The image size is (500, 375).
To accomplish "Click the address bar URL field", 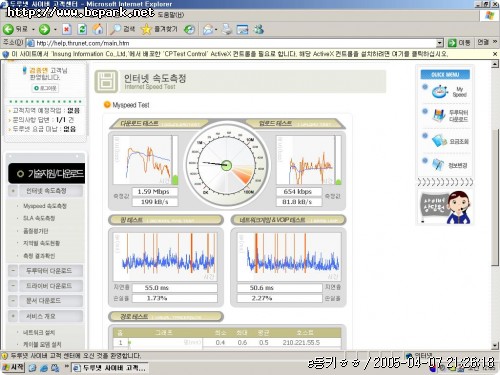I will click(x=235, y=43).
